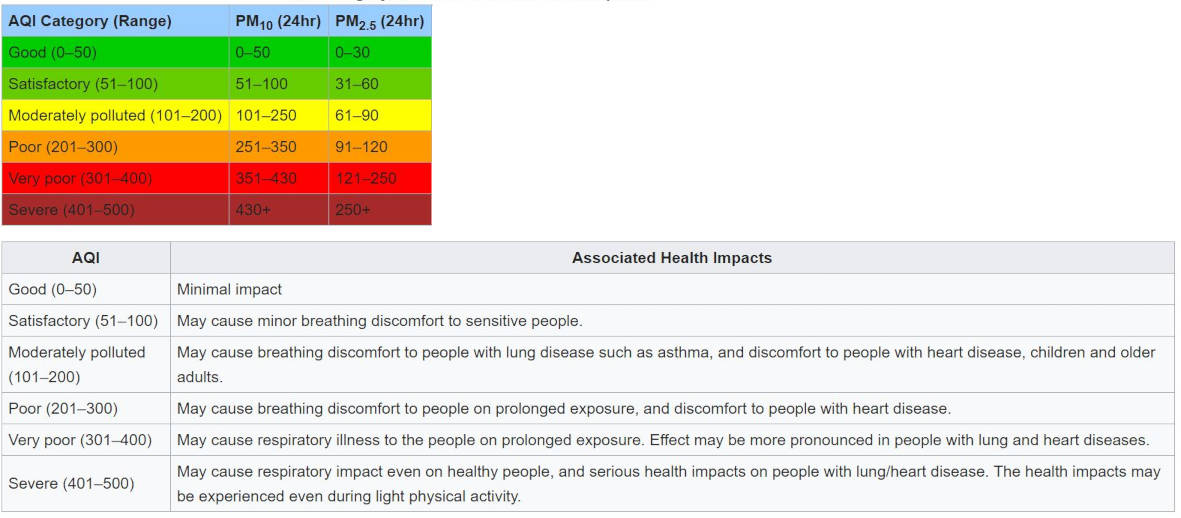Click Severe (401–500) in health impacts table

tap(71, 483)
